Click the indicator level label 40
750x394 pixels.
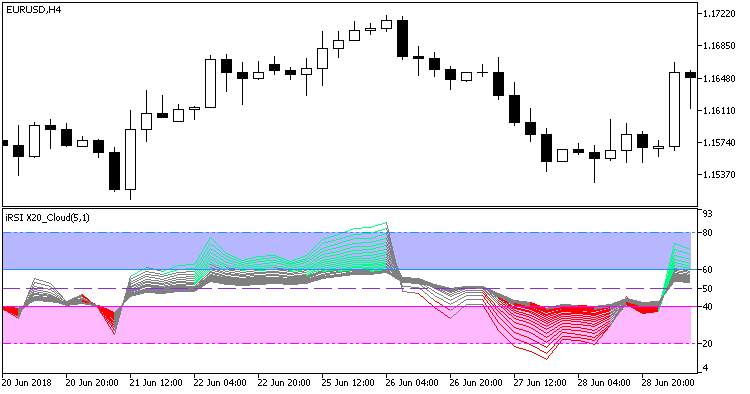(708, 307)
